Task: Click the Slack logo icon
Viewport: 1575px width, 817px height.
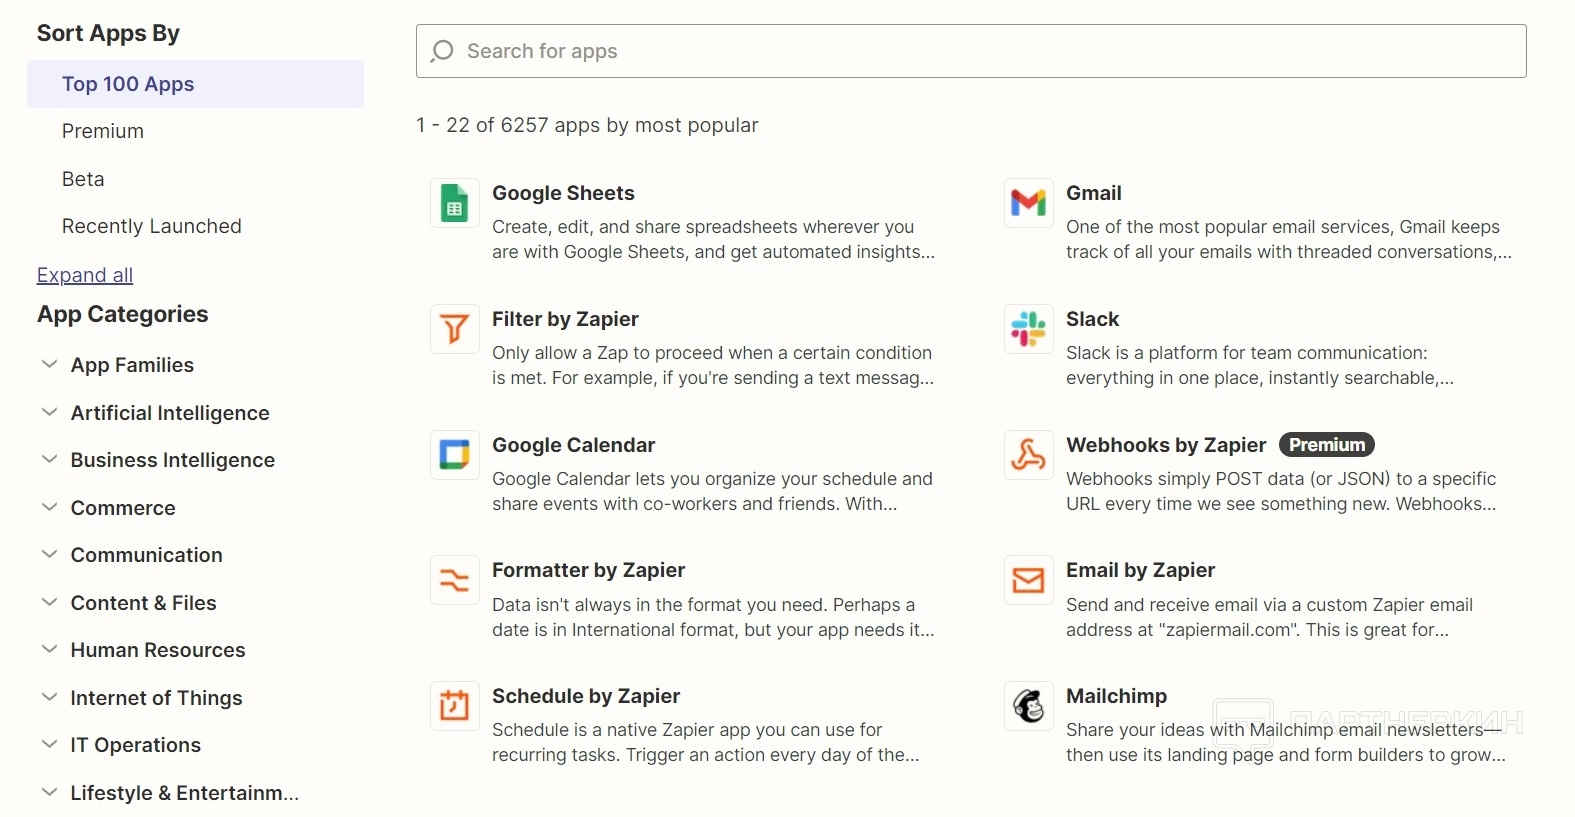Action: pyautogui.click(x=1028, y=329)
